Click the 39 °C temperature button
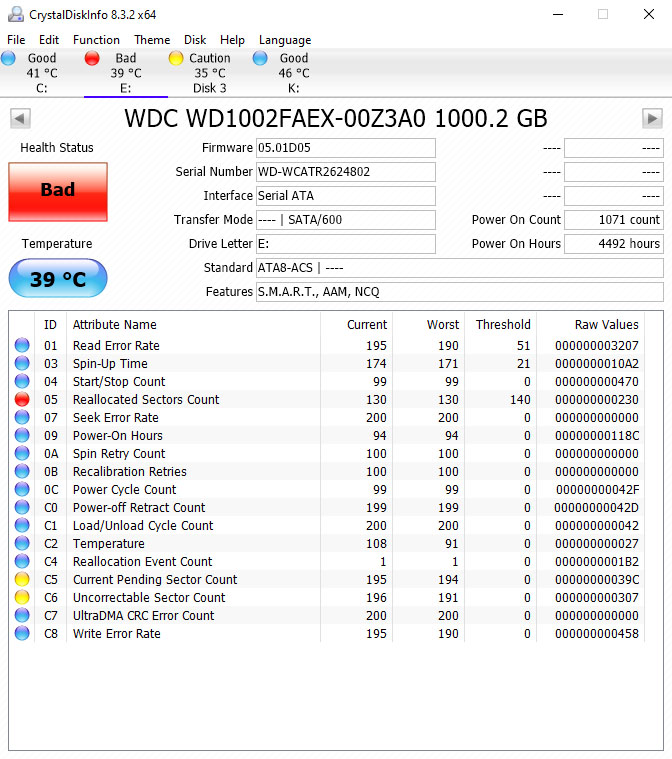Screen dimensions: 672x759 58,278
